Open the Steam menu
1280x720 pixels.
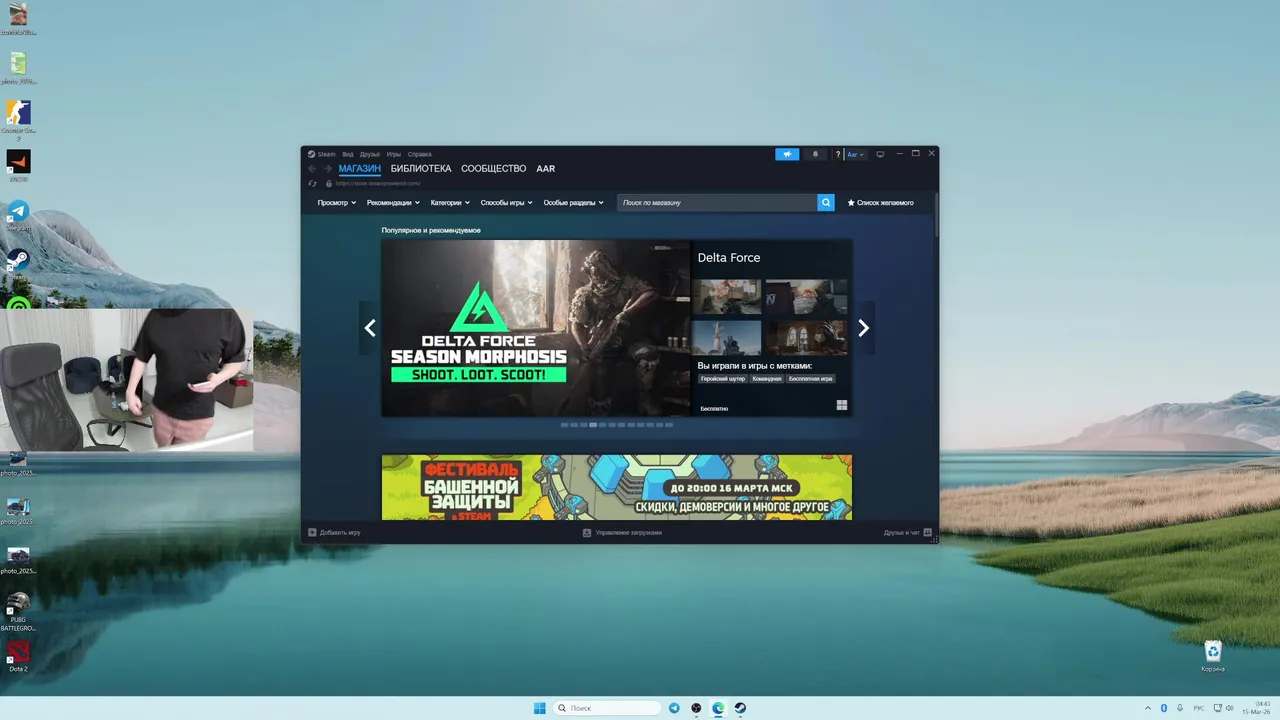(x=322, y=154)
